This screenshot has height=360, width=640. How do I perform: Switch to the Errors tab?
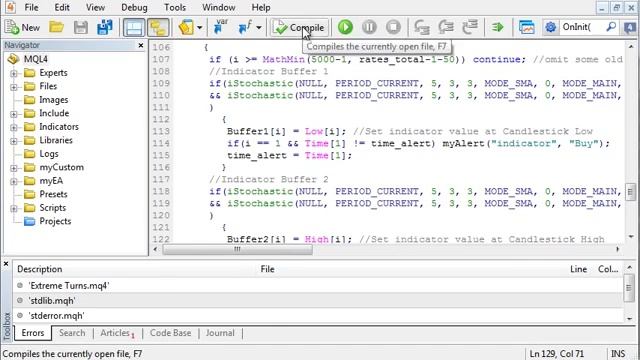tap(33, 333)
